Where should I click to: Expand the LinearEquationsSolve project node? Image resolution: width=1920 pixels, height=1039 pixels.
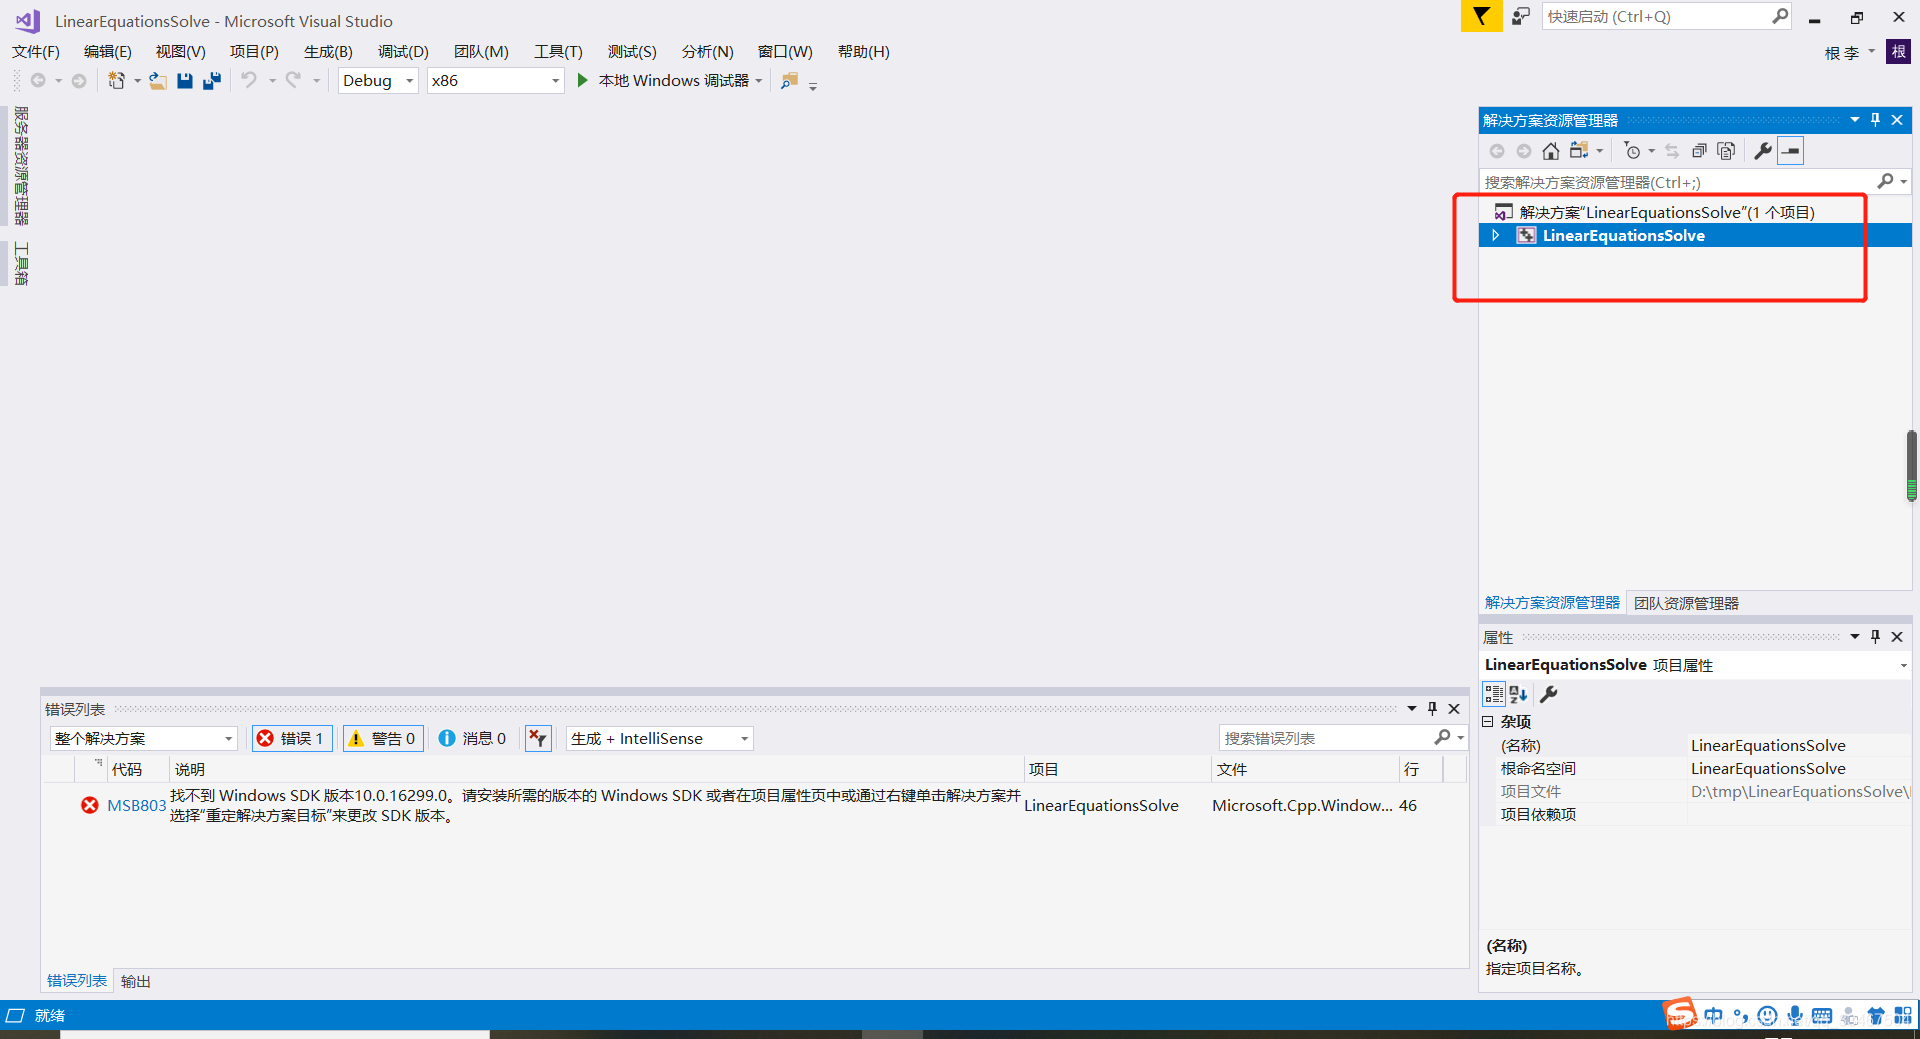(1496, 235)
